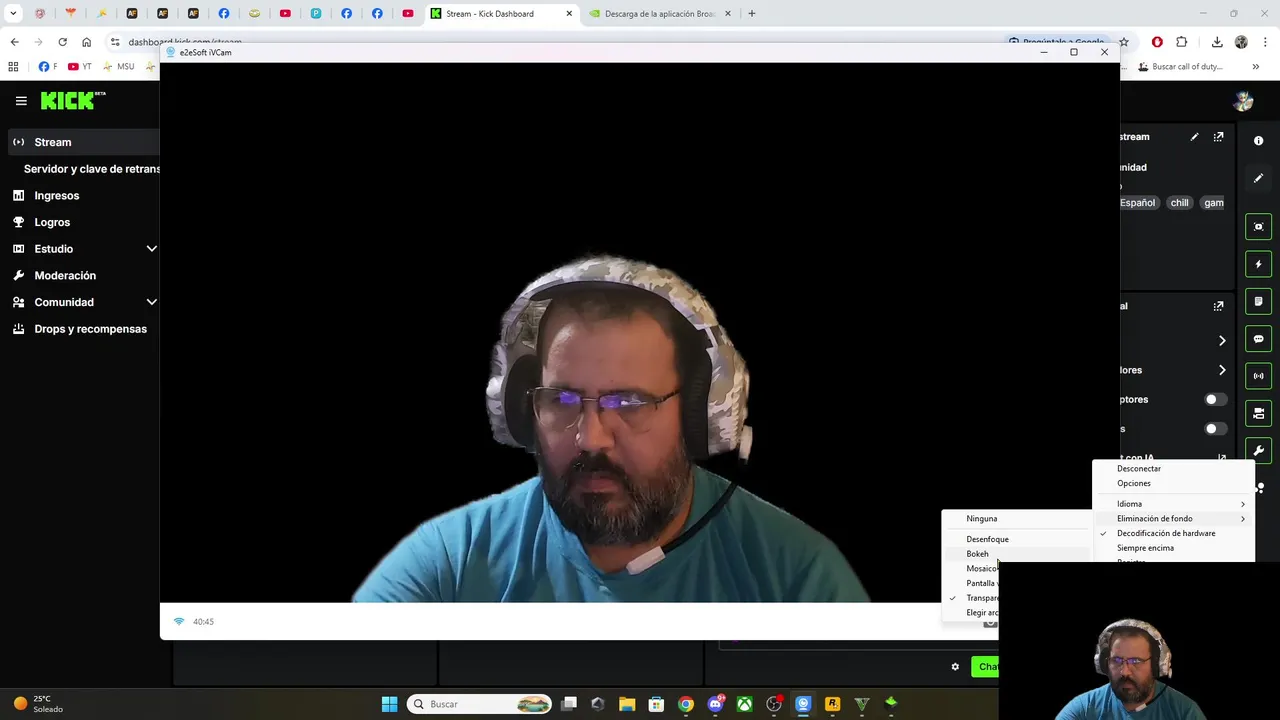Reload the browser page
This screenshot has height=720, width=1280.
62,42
